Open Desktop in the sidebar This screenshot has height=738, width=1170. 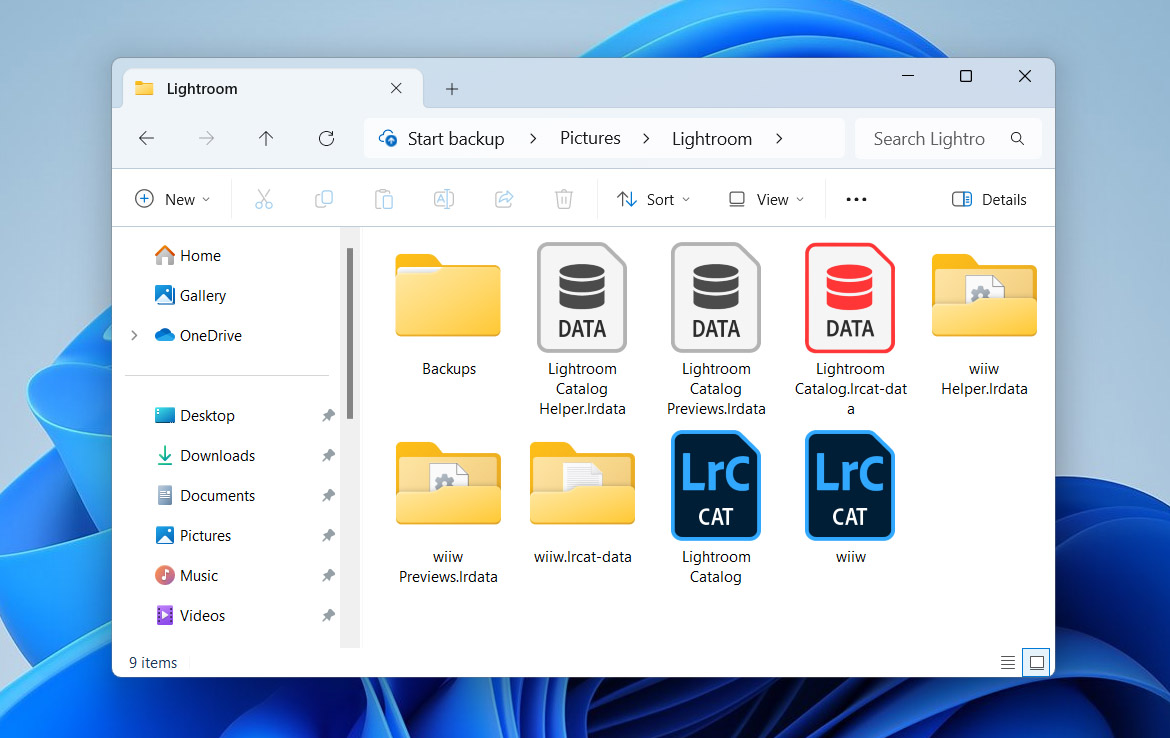195,416
